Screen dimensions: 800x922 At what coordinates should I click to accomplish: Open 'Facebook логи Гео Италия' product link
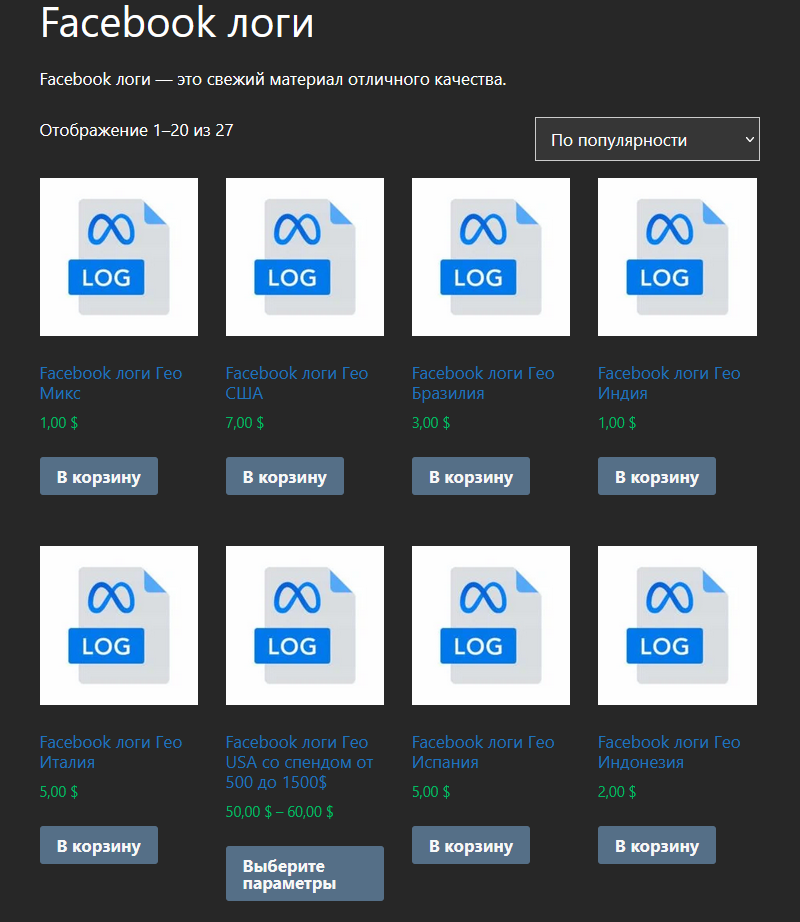111,752
